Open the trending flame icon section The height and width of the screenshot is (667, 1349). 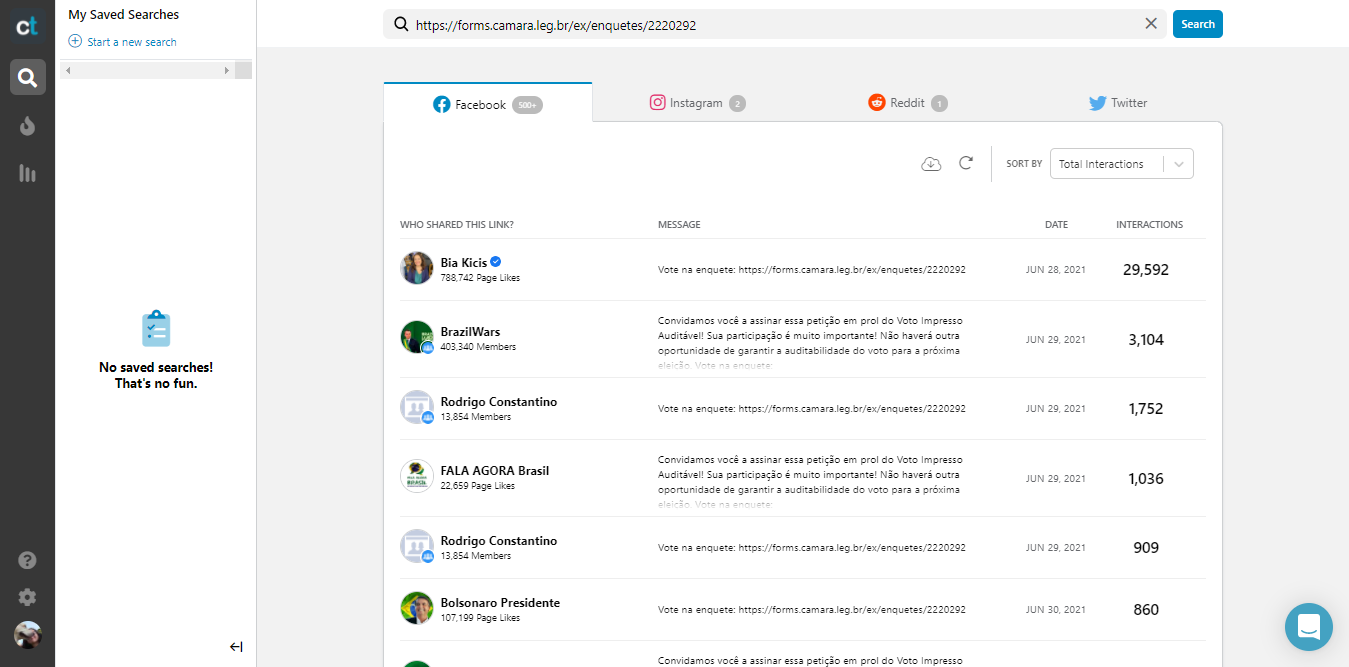click(27, 125)
